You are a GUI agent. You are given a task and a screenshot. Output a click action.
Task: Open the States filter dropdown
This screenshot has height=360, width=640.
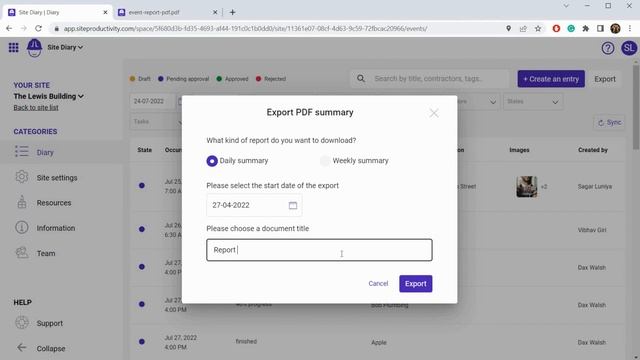[533, 101]
